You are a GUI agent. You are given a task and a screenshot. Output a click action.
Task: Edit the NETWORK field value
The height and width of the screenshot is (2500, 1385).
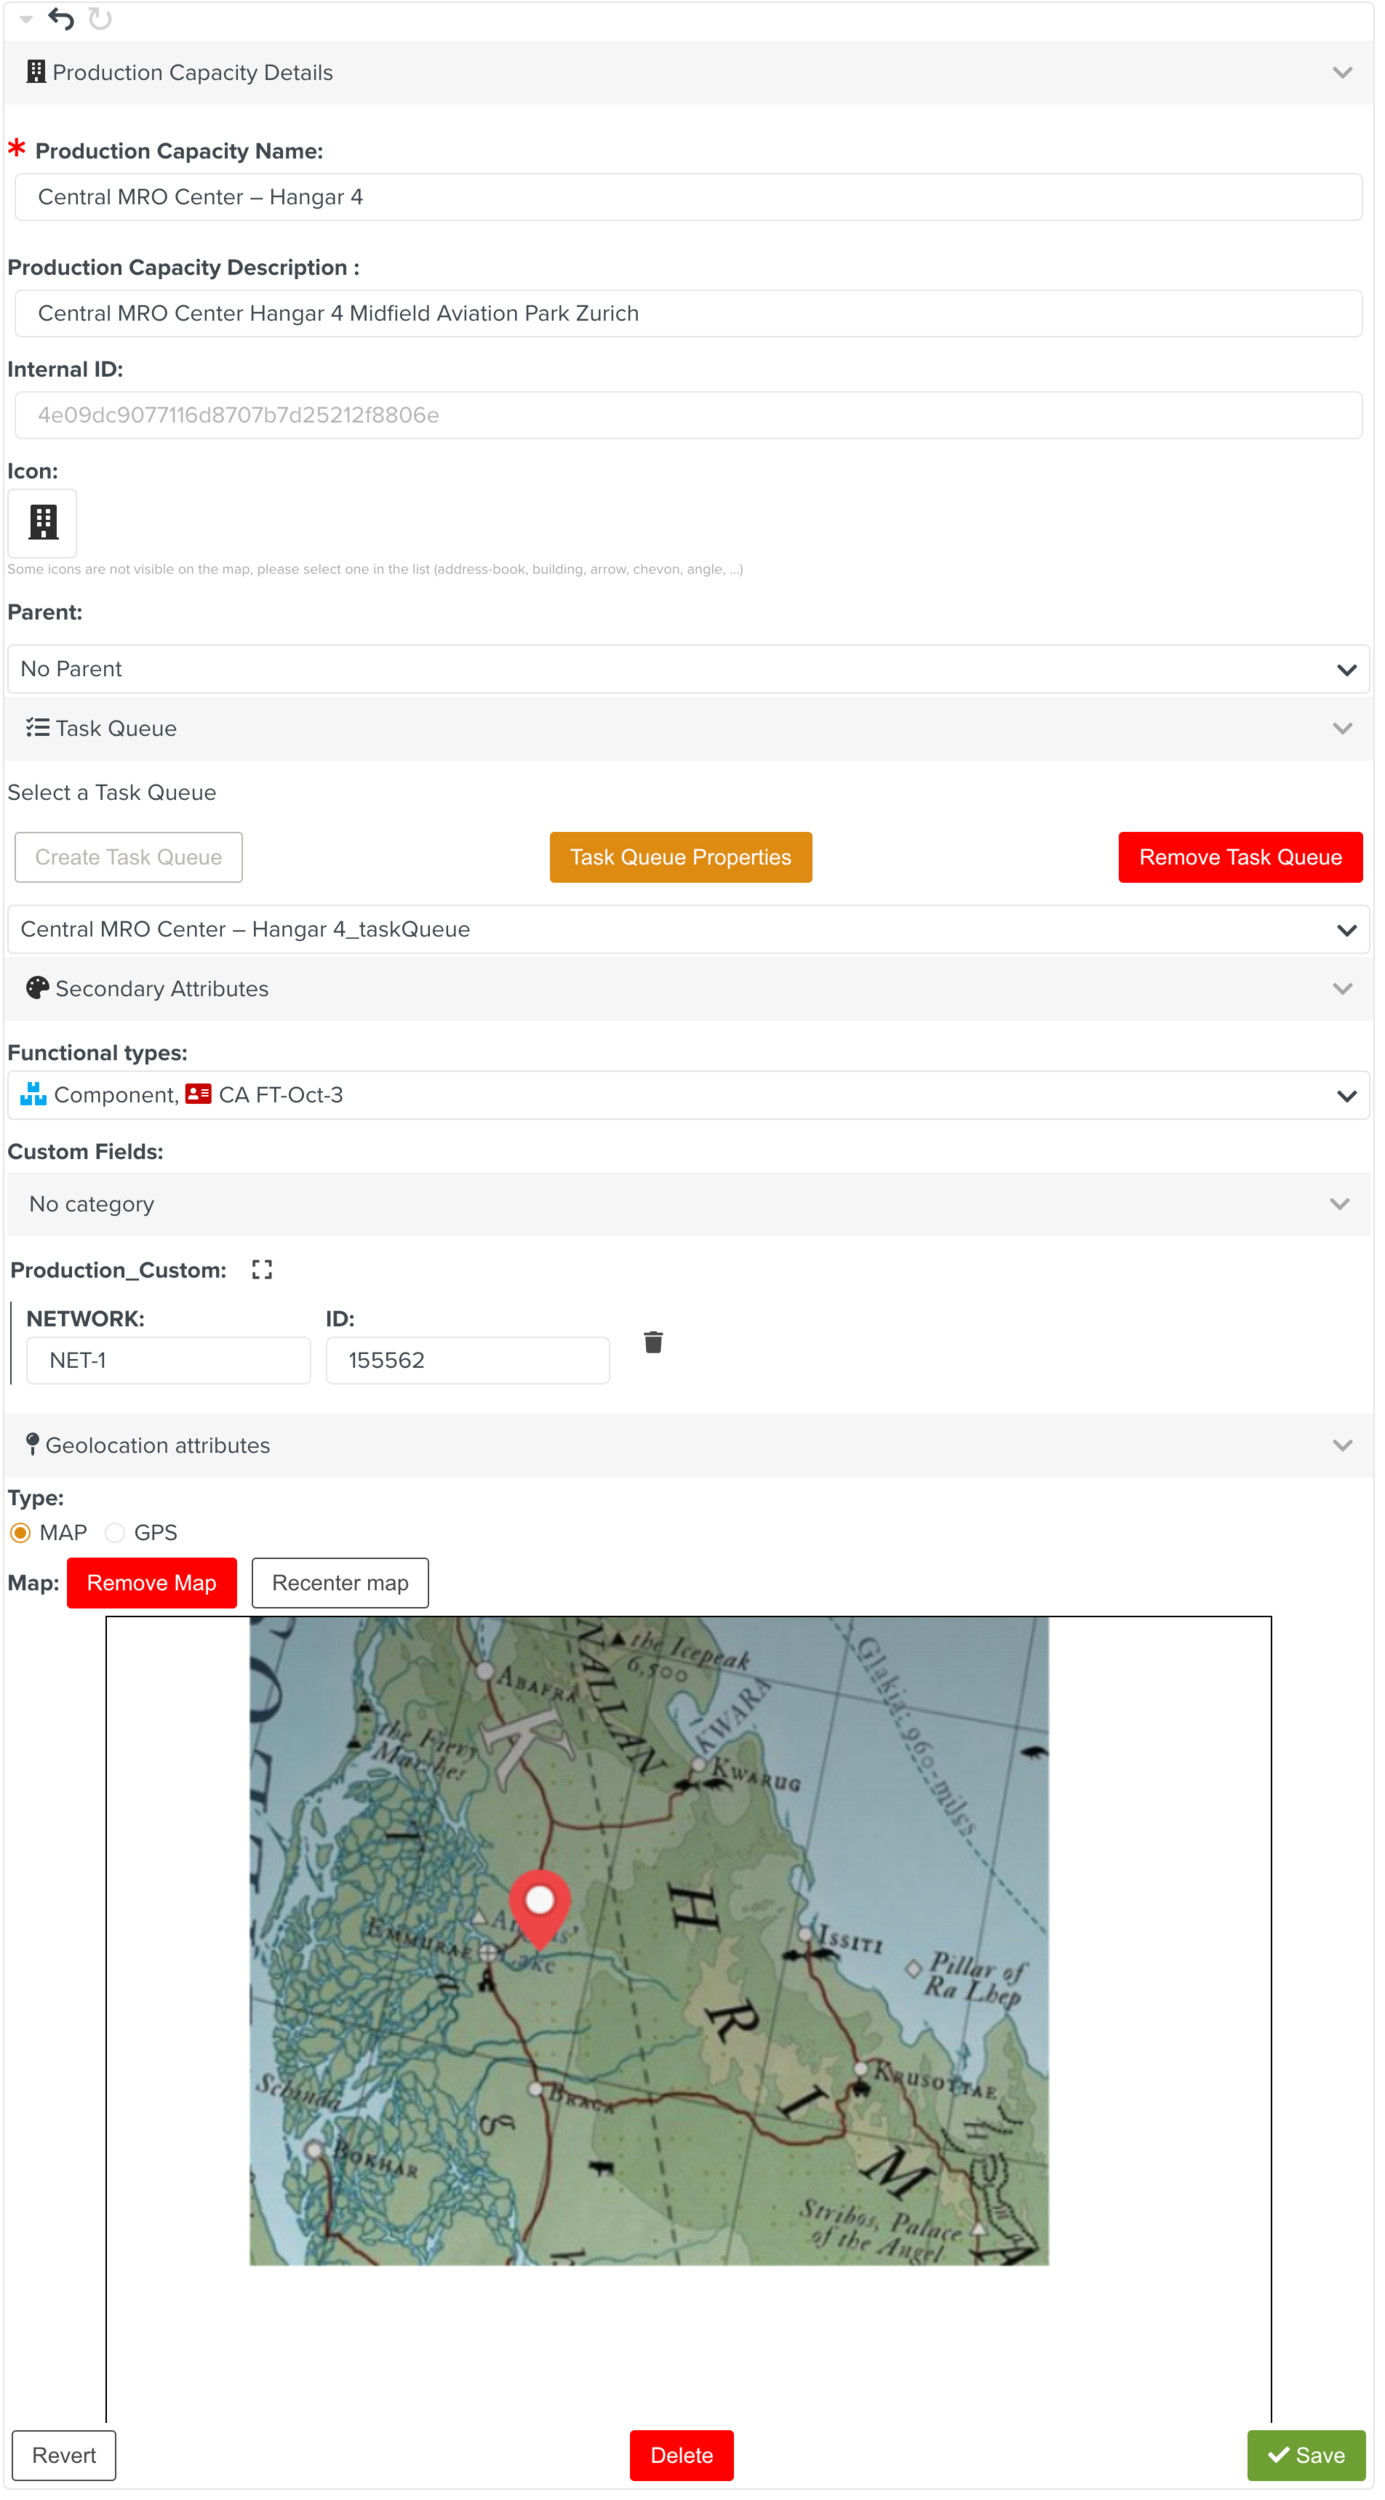(168, 1361)
